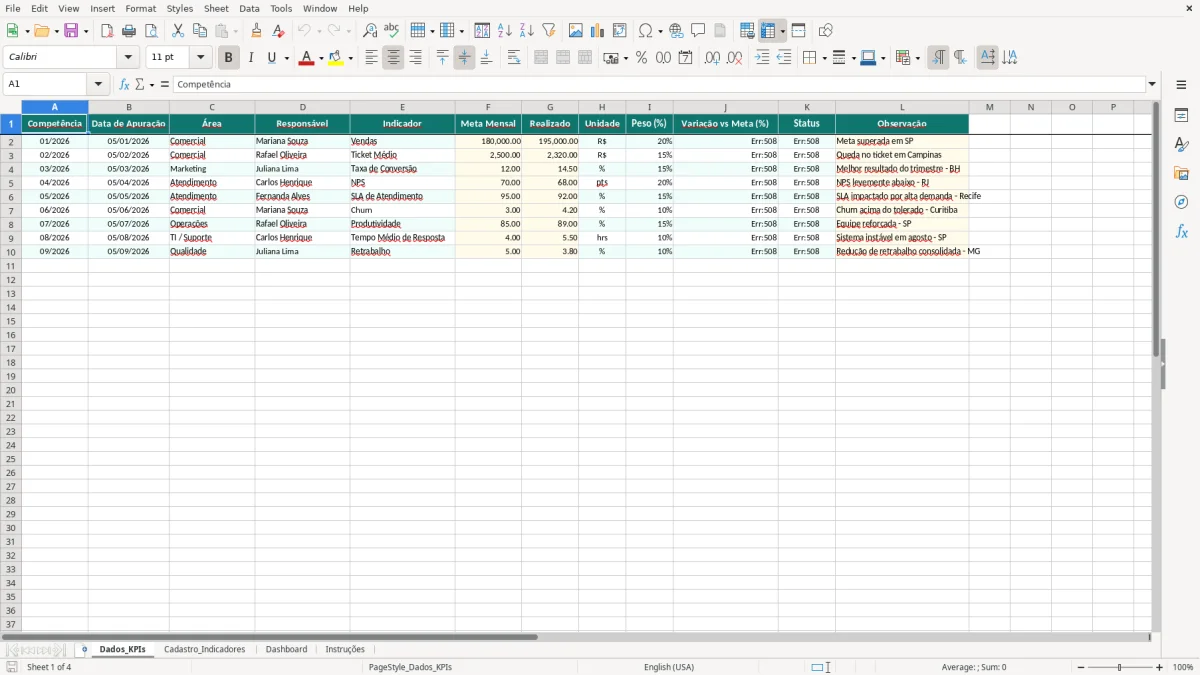Add a decimal place

(712, 58)
